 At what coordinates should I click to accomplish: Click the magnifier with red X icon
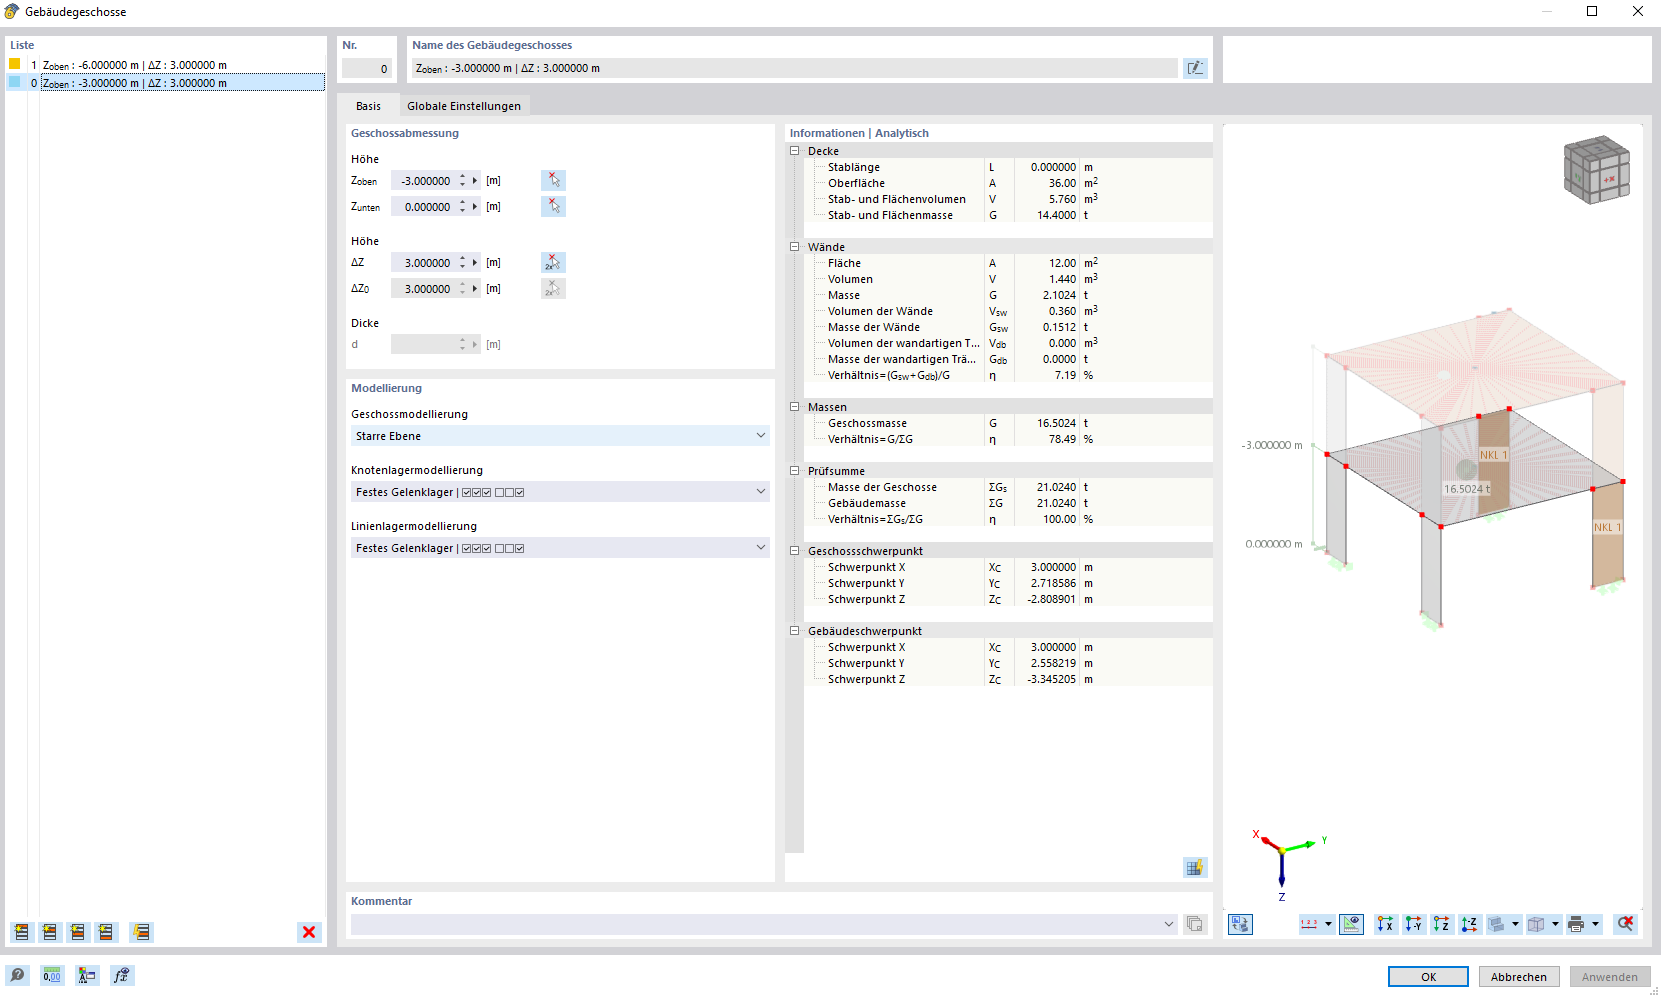click(1626, 924)
